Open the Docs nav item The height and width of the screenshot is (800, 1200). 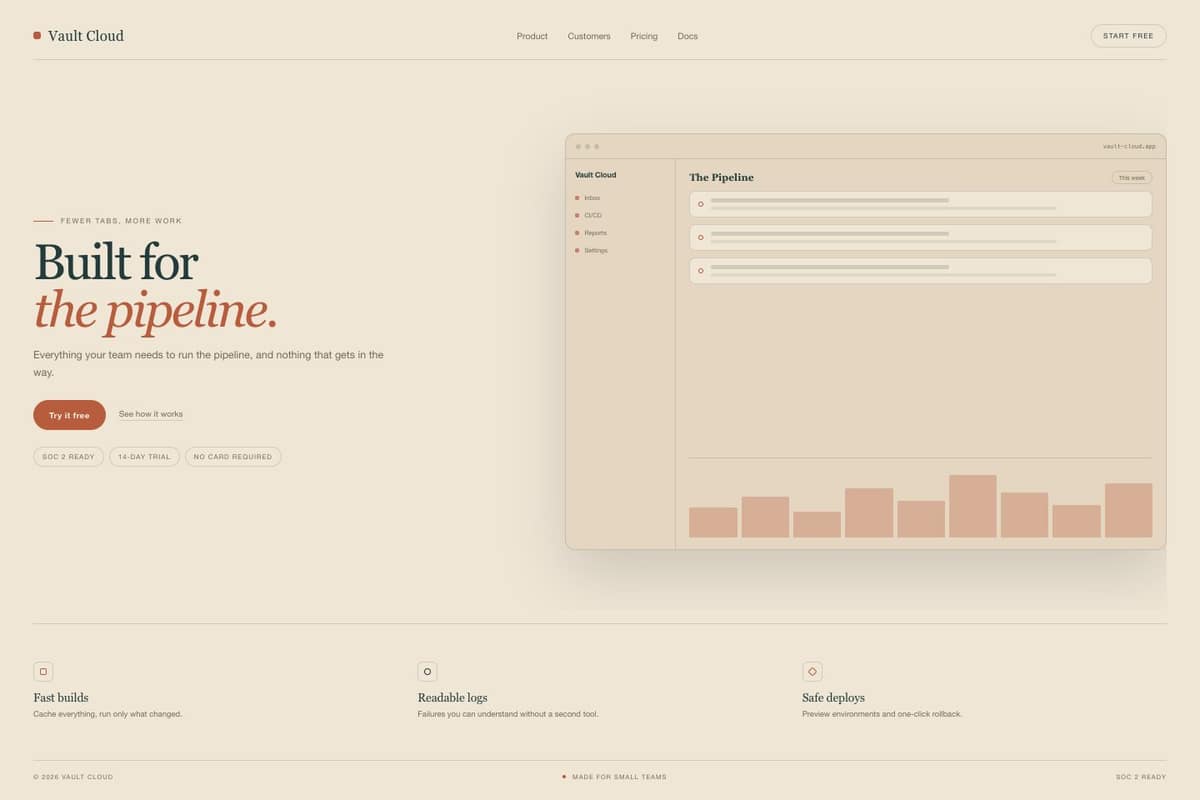pyautogui.click(x=688, y=36)
